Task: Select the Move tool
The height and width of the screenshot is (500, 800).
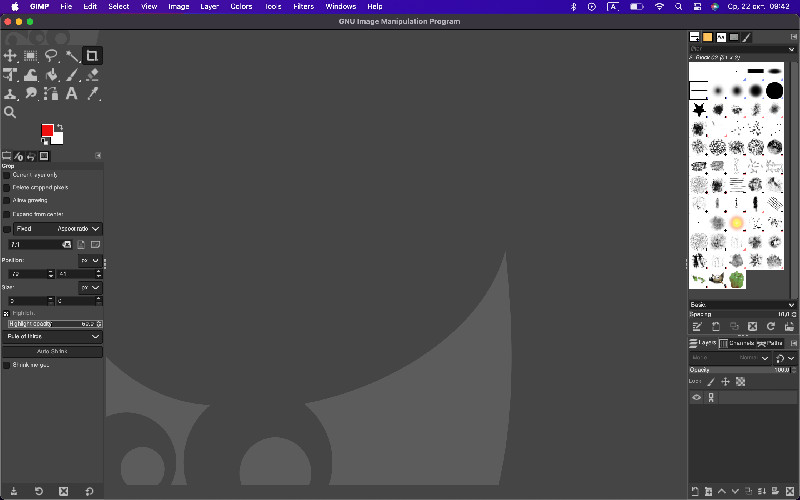Action: (10, 56)
